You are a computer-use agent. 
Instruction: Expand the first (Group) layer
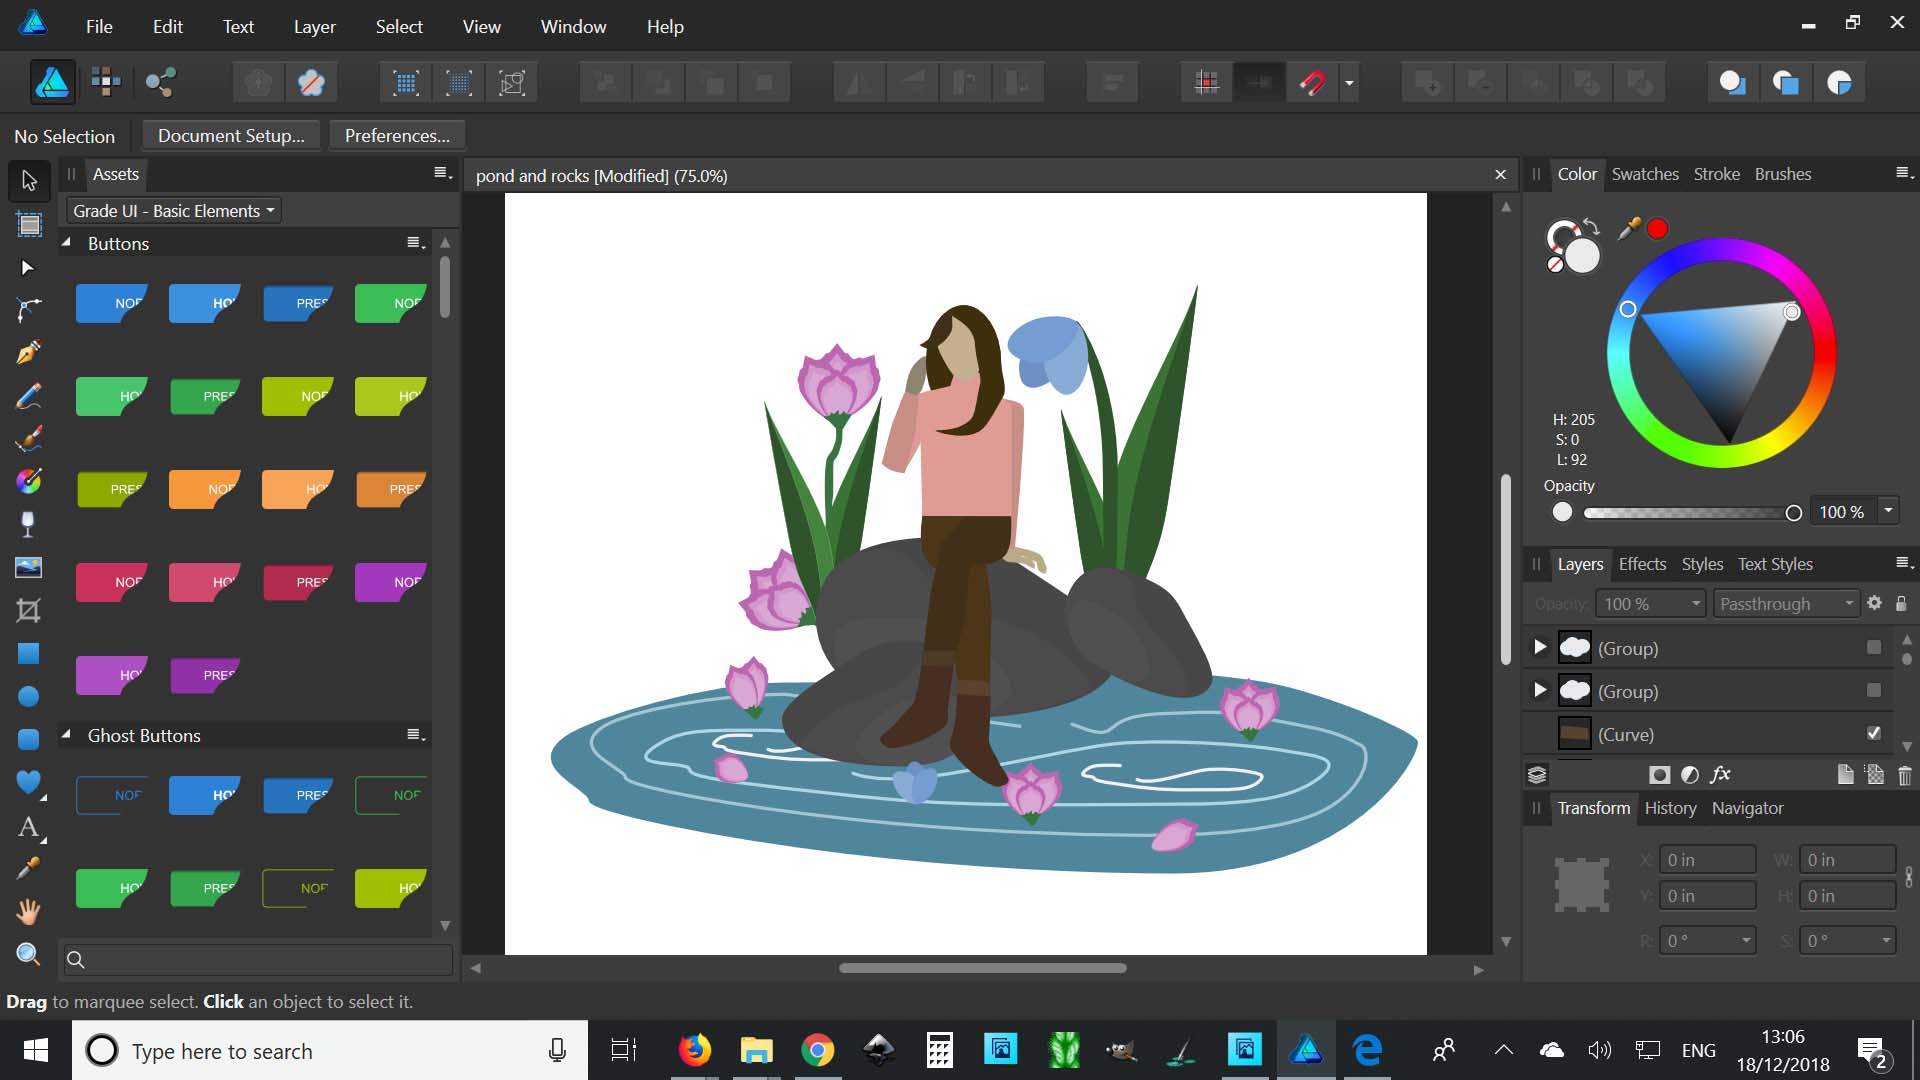1540,647
